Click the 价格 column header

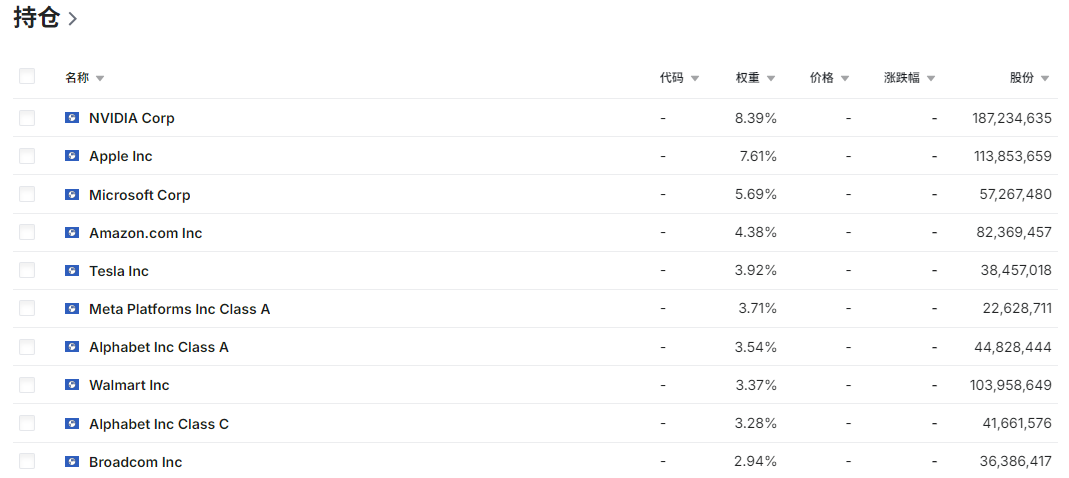[822, 78]
